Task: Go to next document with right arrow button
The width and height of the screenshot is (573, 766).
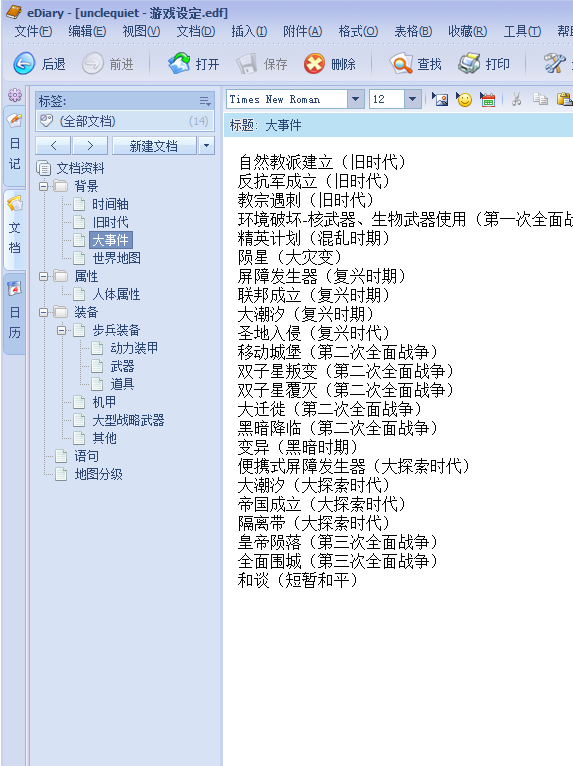Action: point(90,146)
